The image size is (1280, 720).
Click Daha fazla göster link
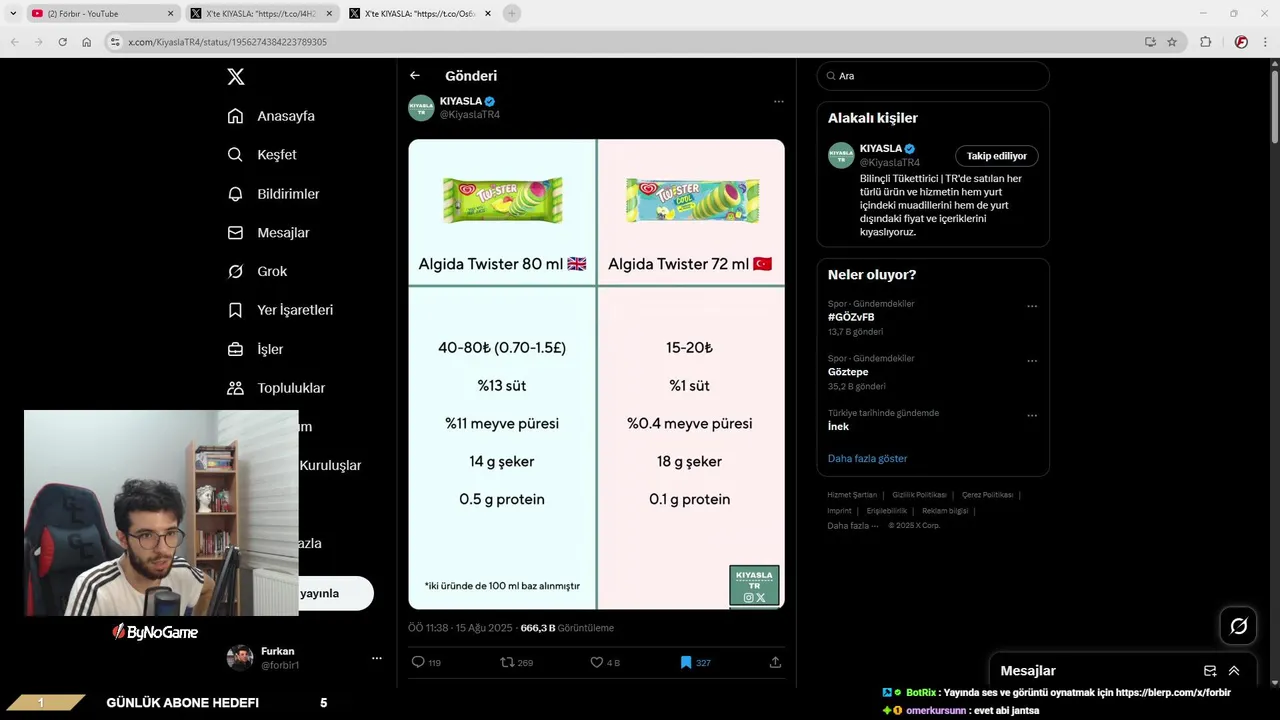pyautogui.click(x=868, y=458)
